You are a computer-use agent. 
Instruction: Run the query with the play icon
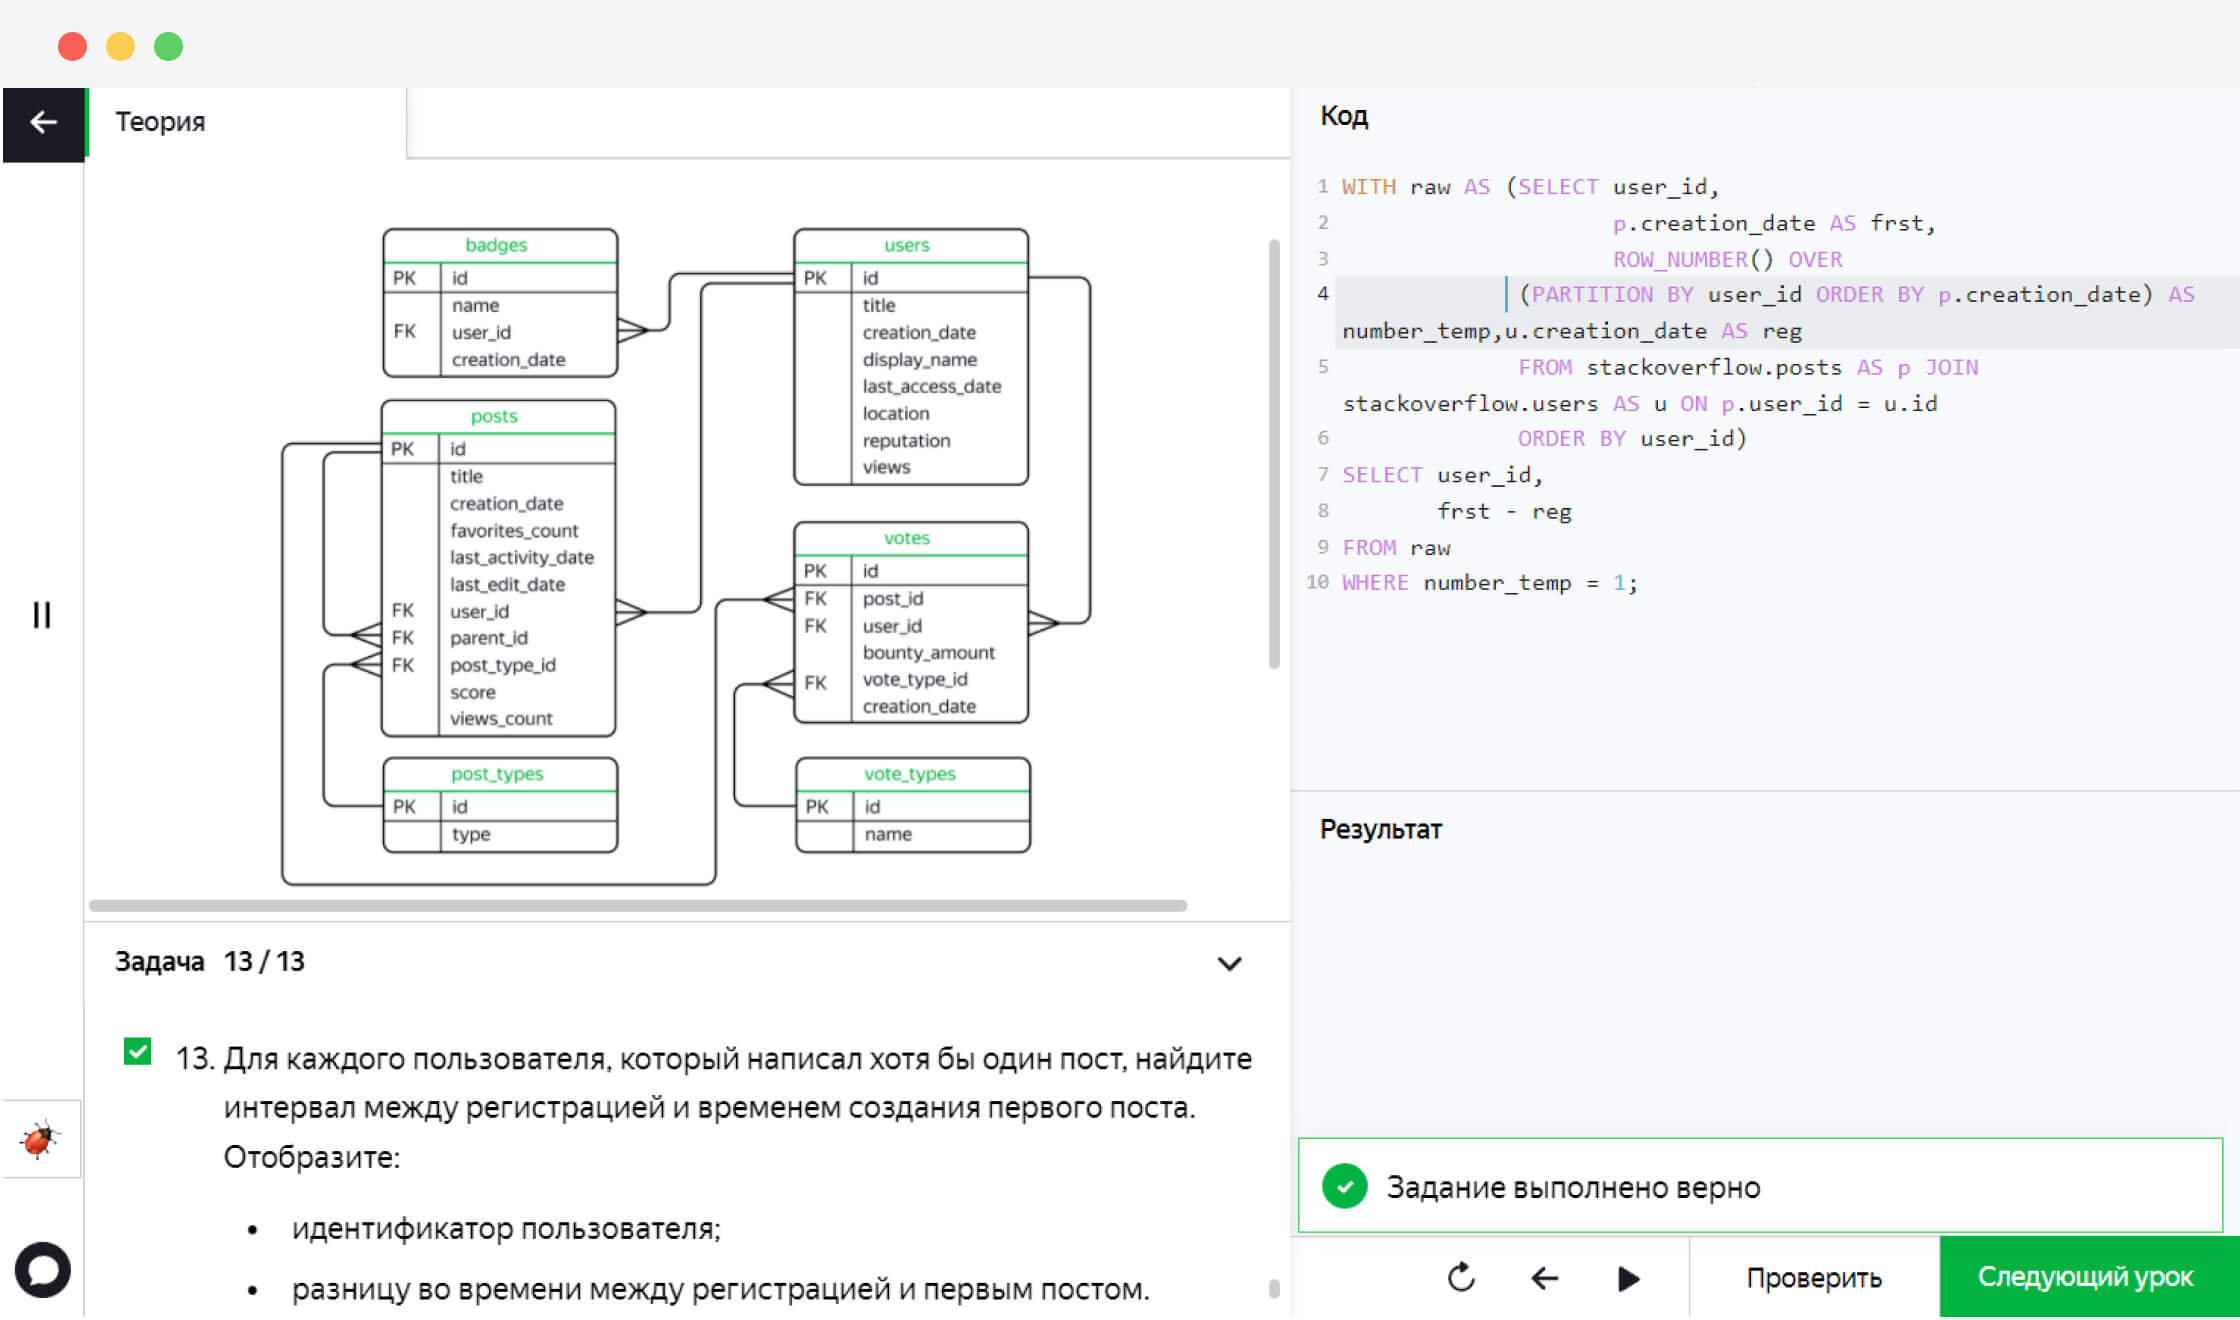(1628, 1278)
